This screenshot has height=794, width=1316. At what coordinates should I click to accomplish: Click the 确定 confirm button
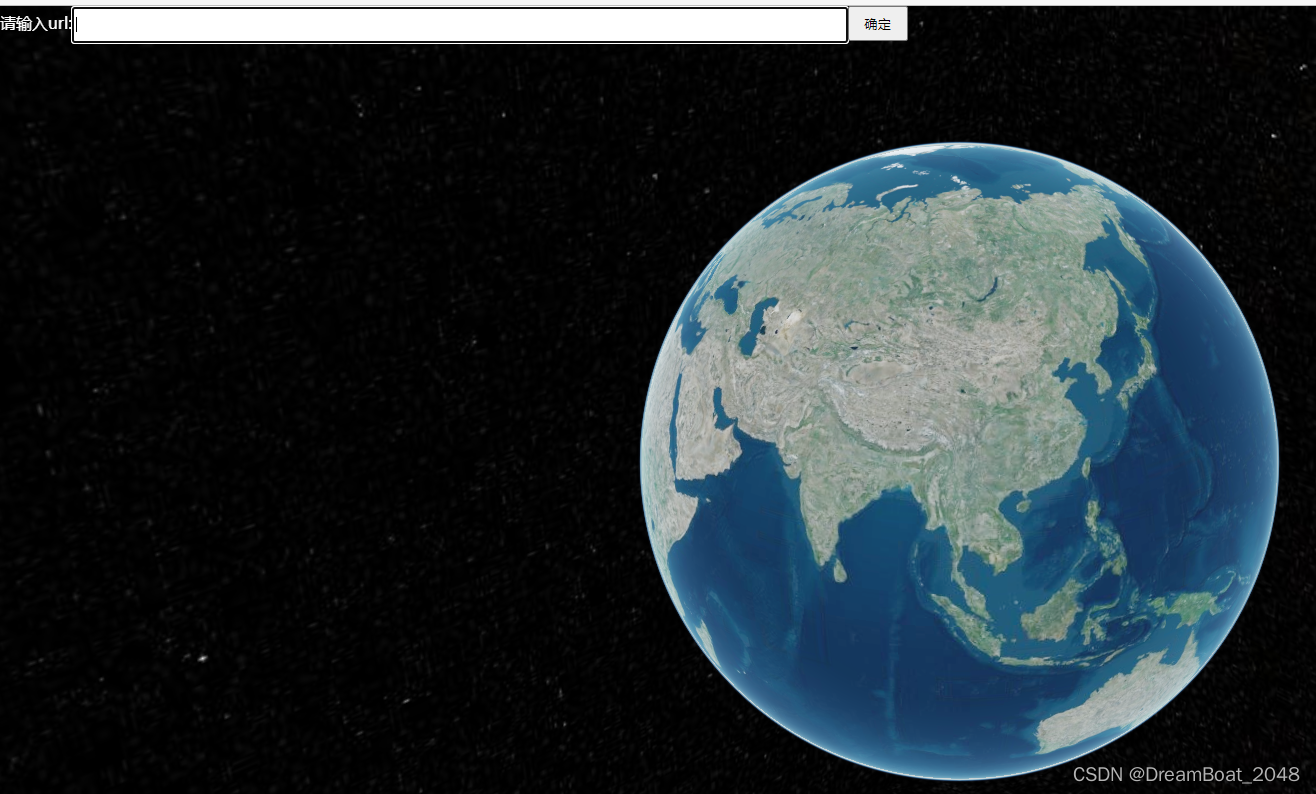tap(877, 24)
